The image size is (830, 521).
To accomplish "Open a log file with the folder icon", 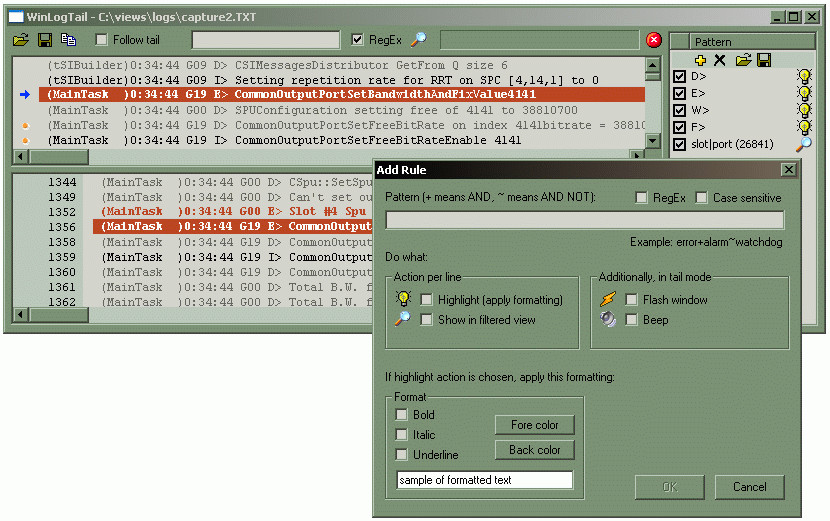I will (21, 40).
